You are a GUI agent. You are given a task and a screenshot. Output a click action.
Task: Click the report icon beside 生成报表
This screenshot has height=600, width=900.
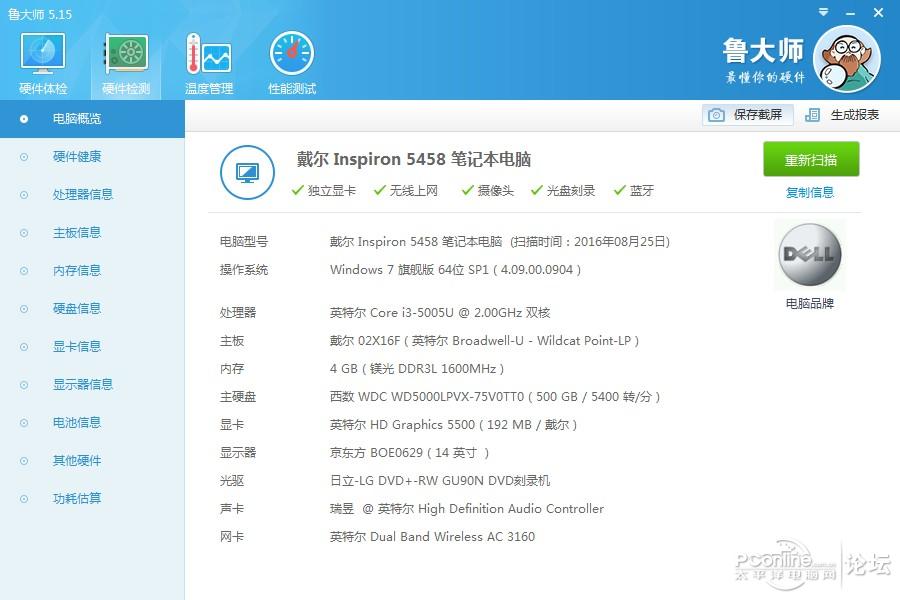pos(812,115)
